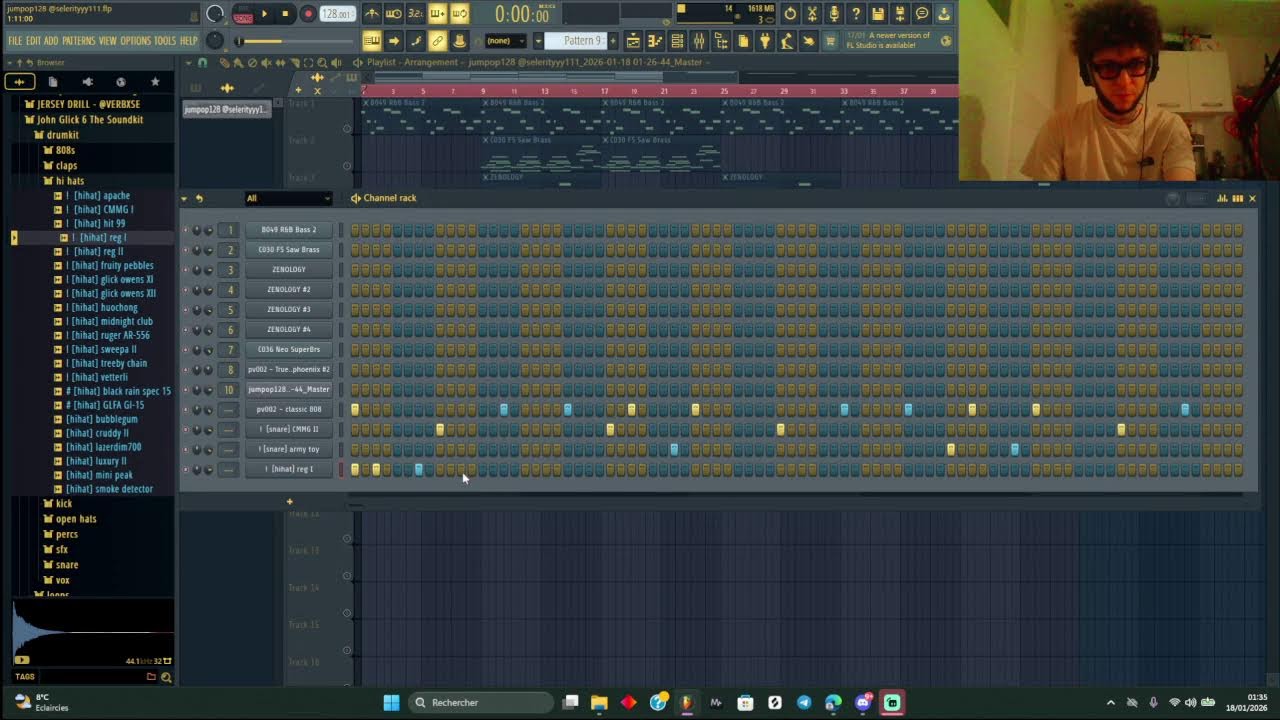Open the channel filter 'All' dropdown

[x=288, y=198]
